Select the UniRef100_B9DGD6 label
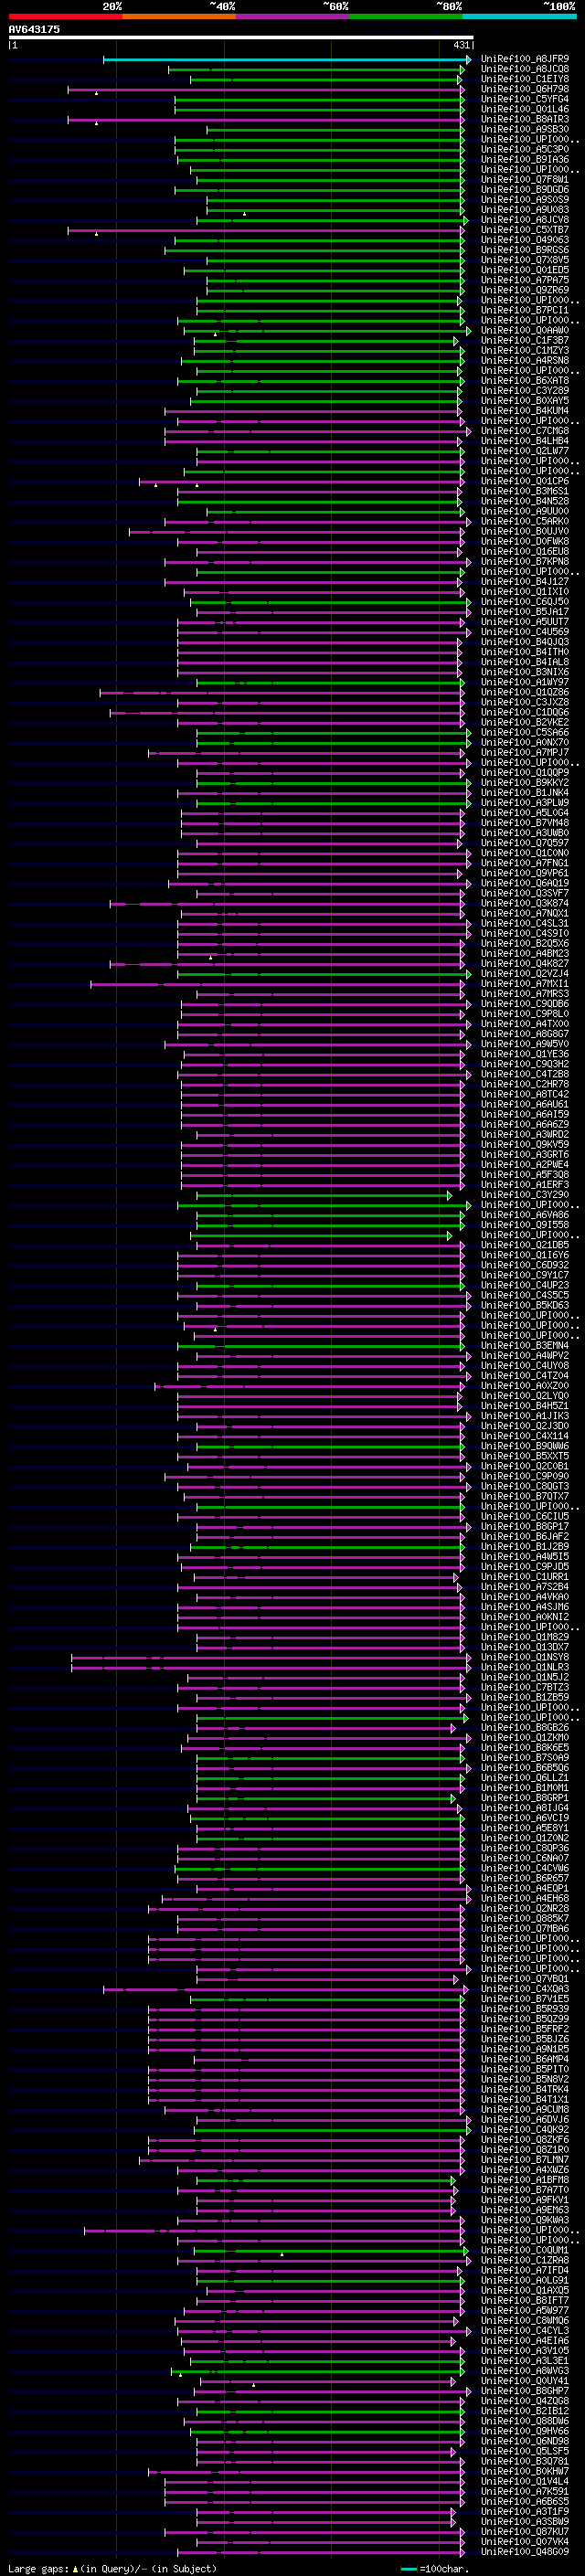The height and width of the screenshot is (2576, 585). pyautogui.click(x=525, y=190)
